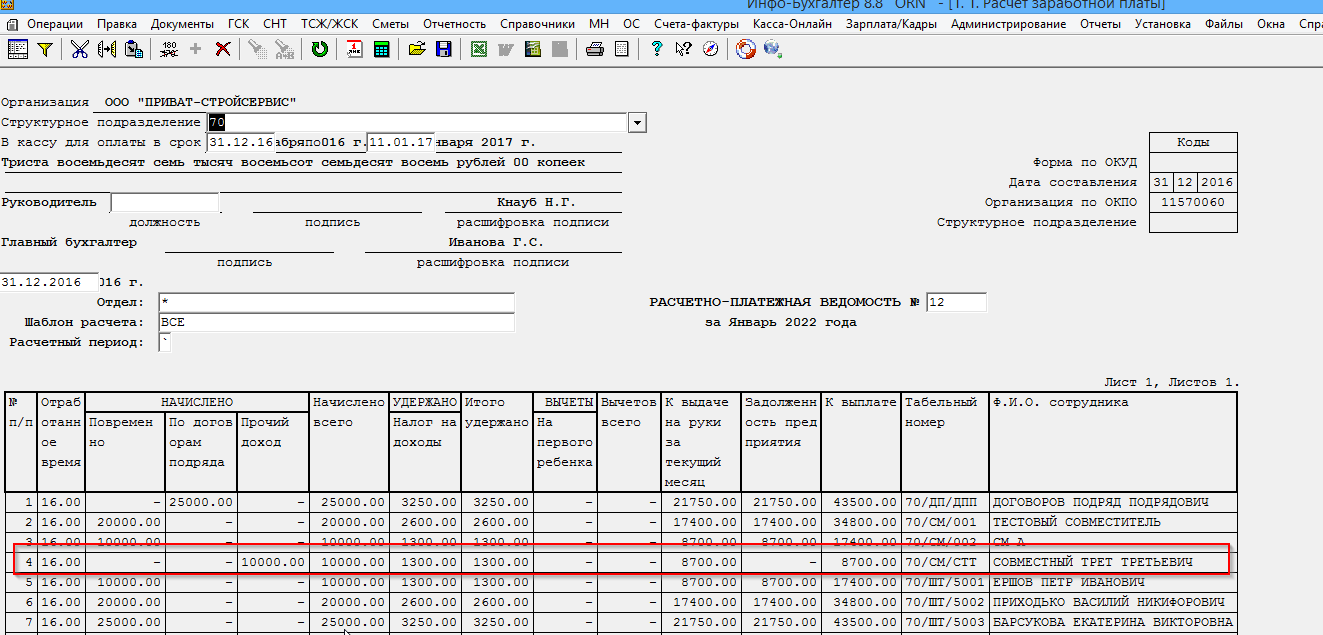
Task: Click the ОКПО code cell 11570060
Action: [x=1192, y=202]
